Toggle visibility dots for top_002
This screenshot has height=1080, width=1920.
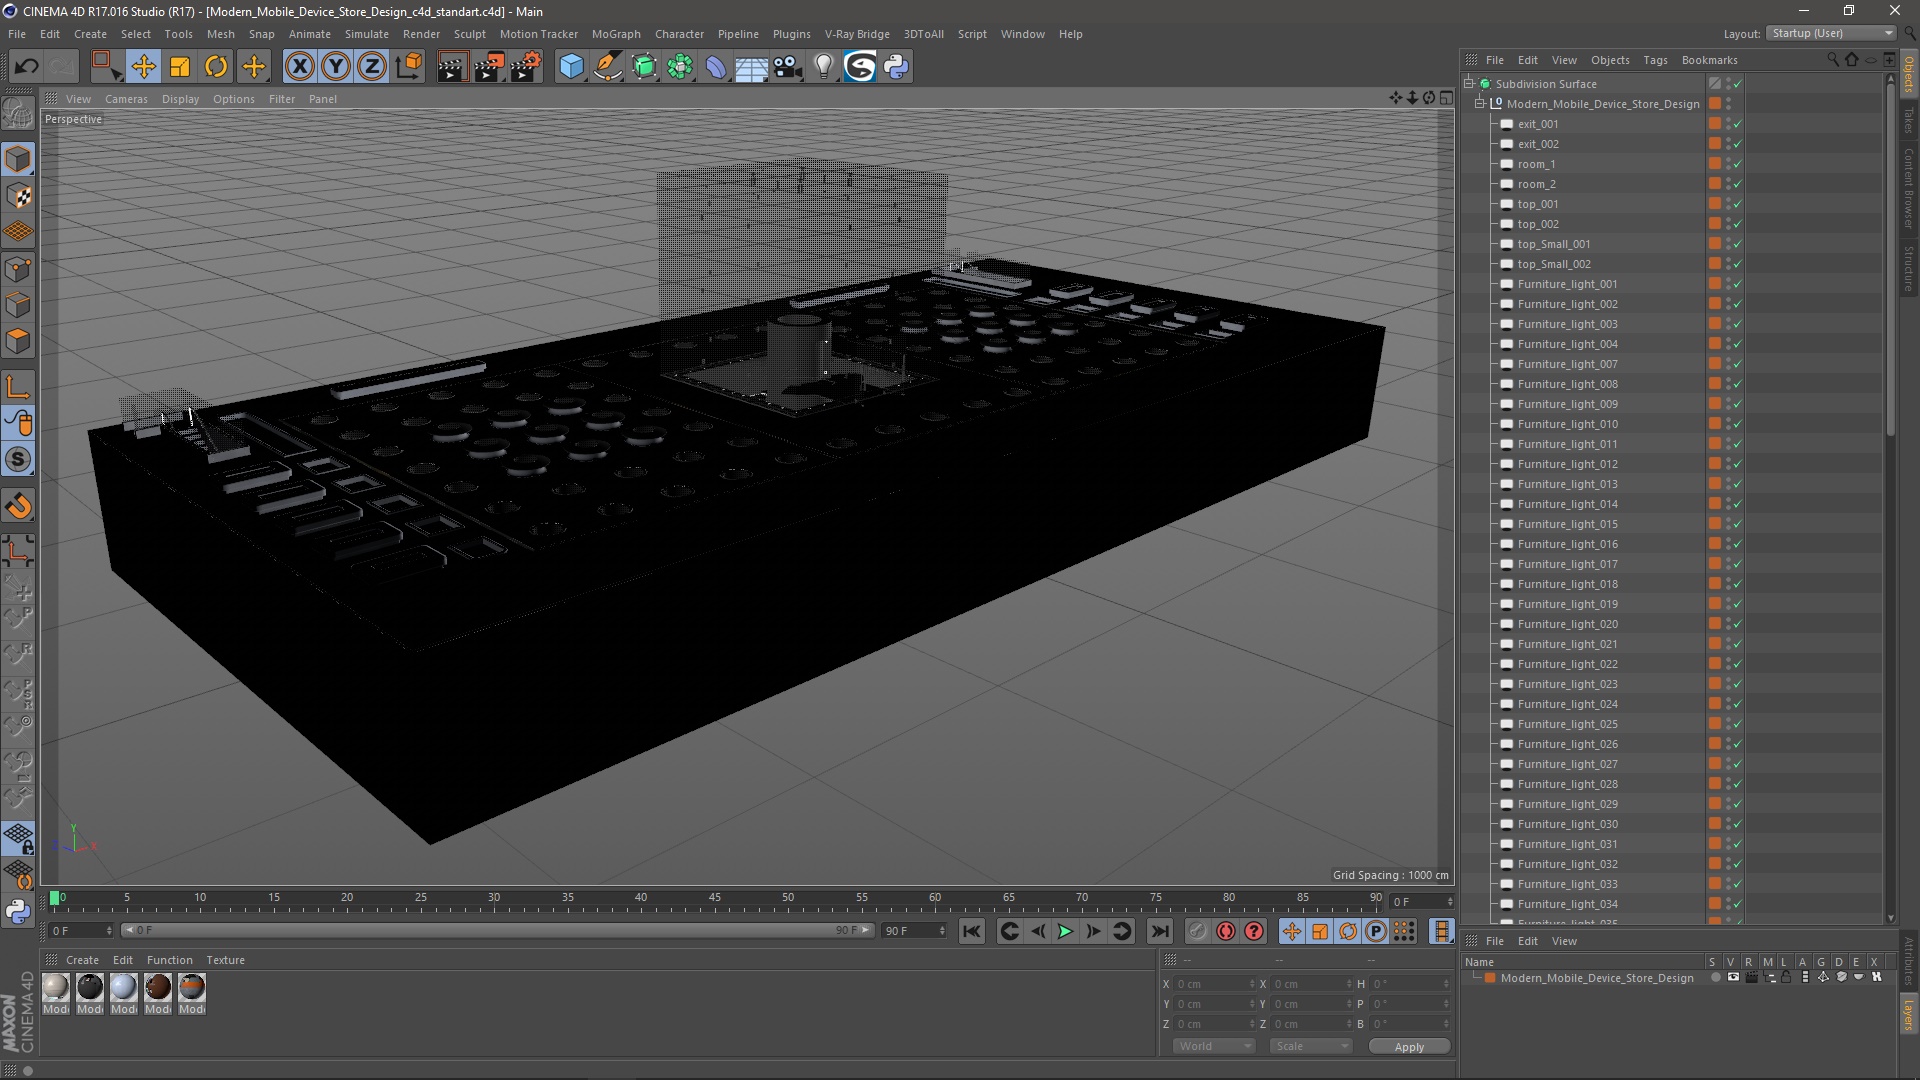[1728, 224]
